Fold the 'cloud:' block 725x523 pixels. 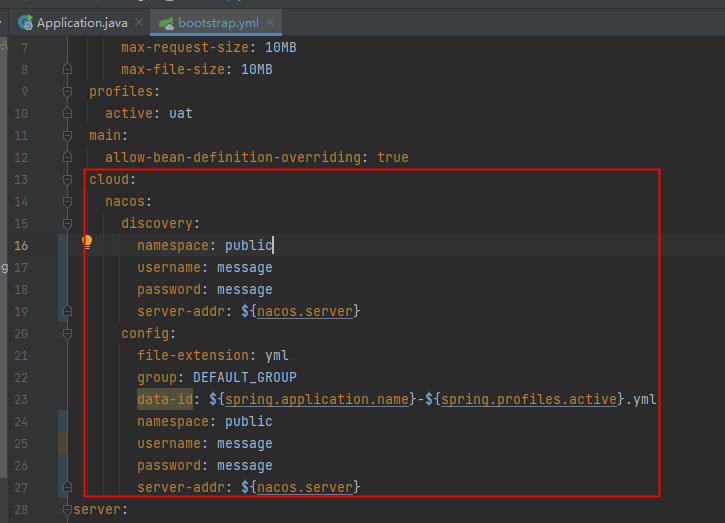coord(67,179)
